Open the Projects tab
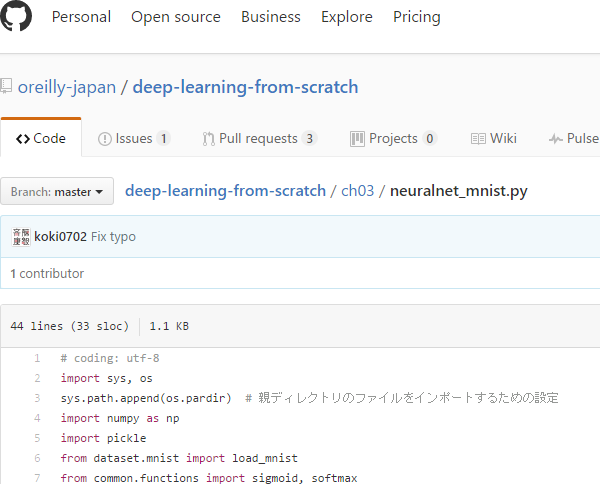600x484 pixels. point(393,139)
